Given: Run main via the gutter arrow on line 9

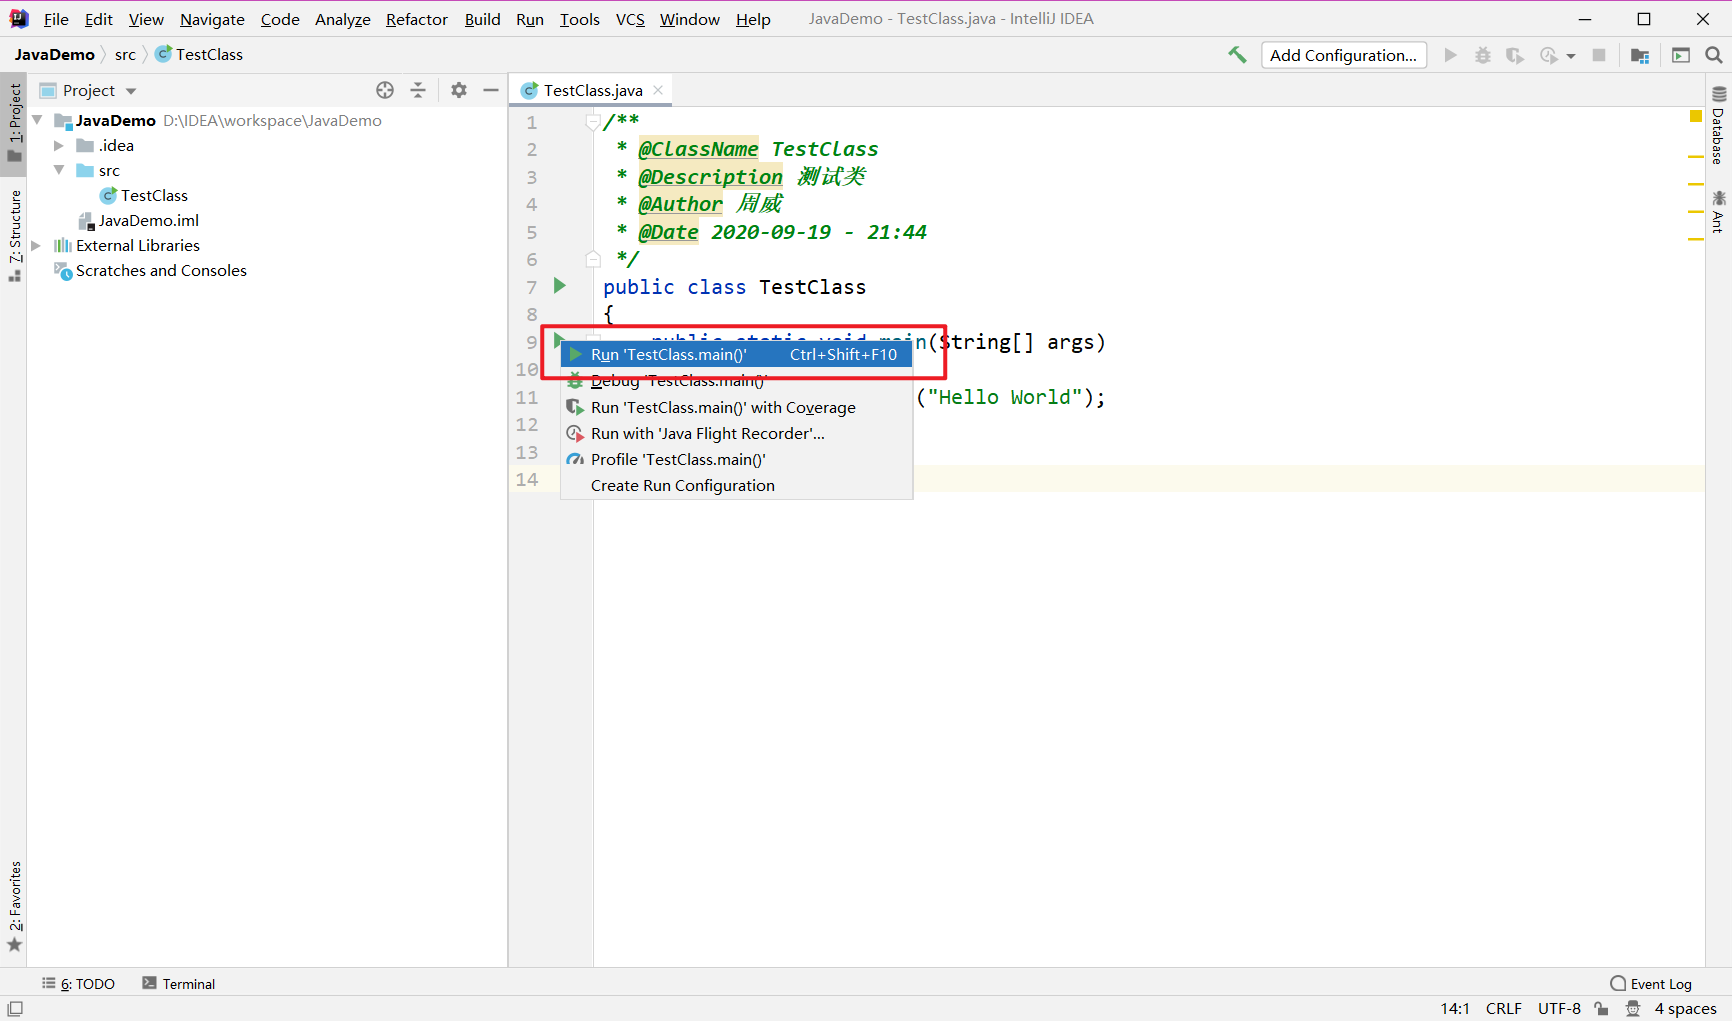Looking at the screenshot, I should (x=559, y=340).
